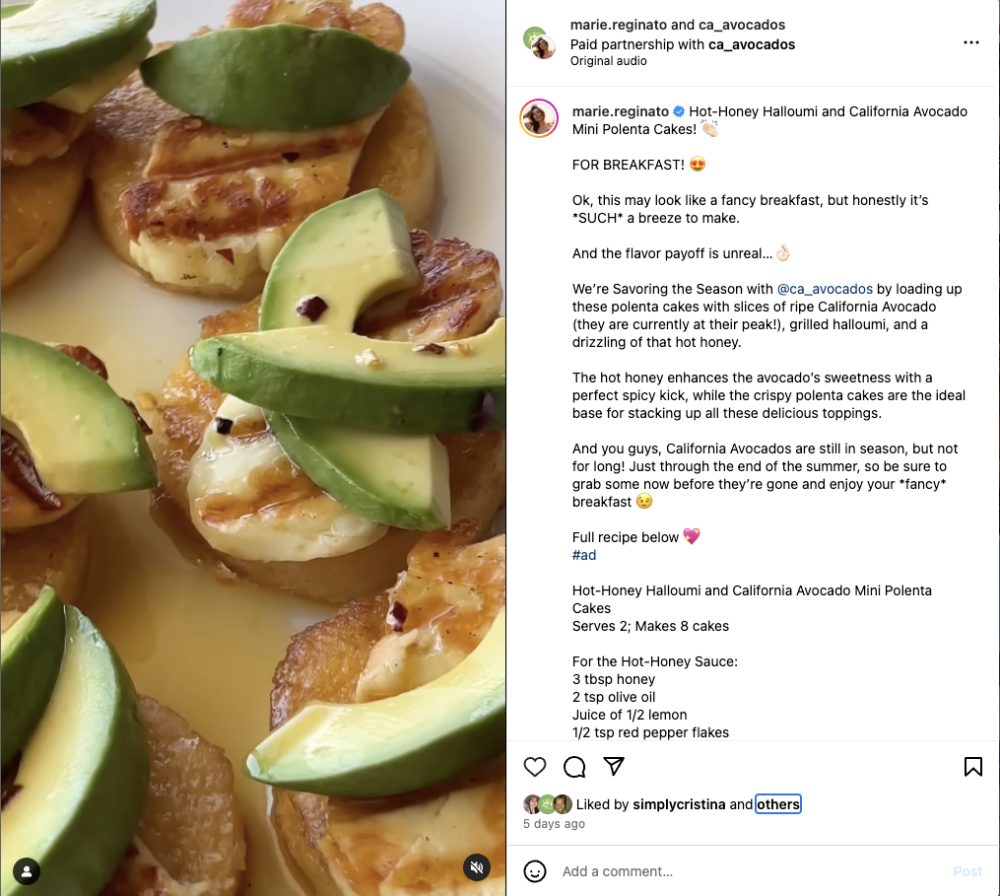1000x896 pixels.
Task: Click the smiley face on the comment bar
Action: 535,871
